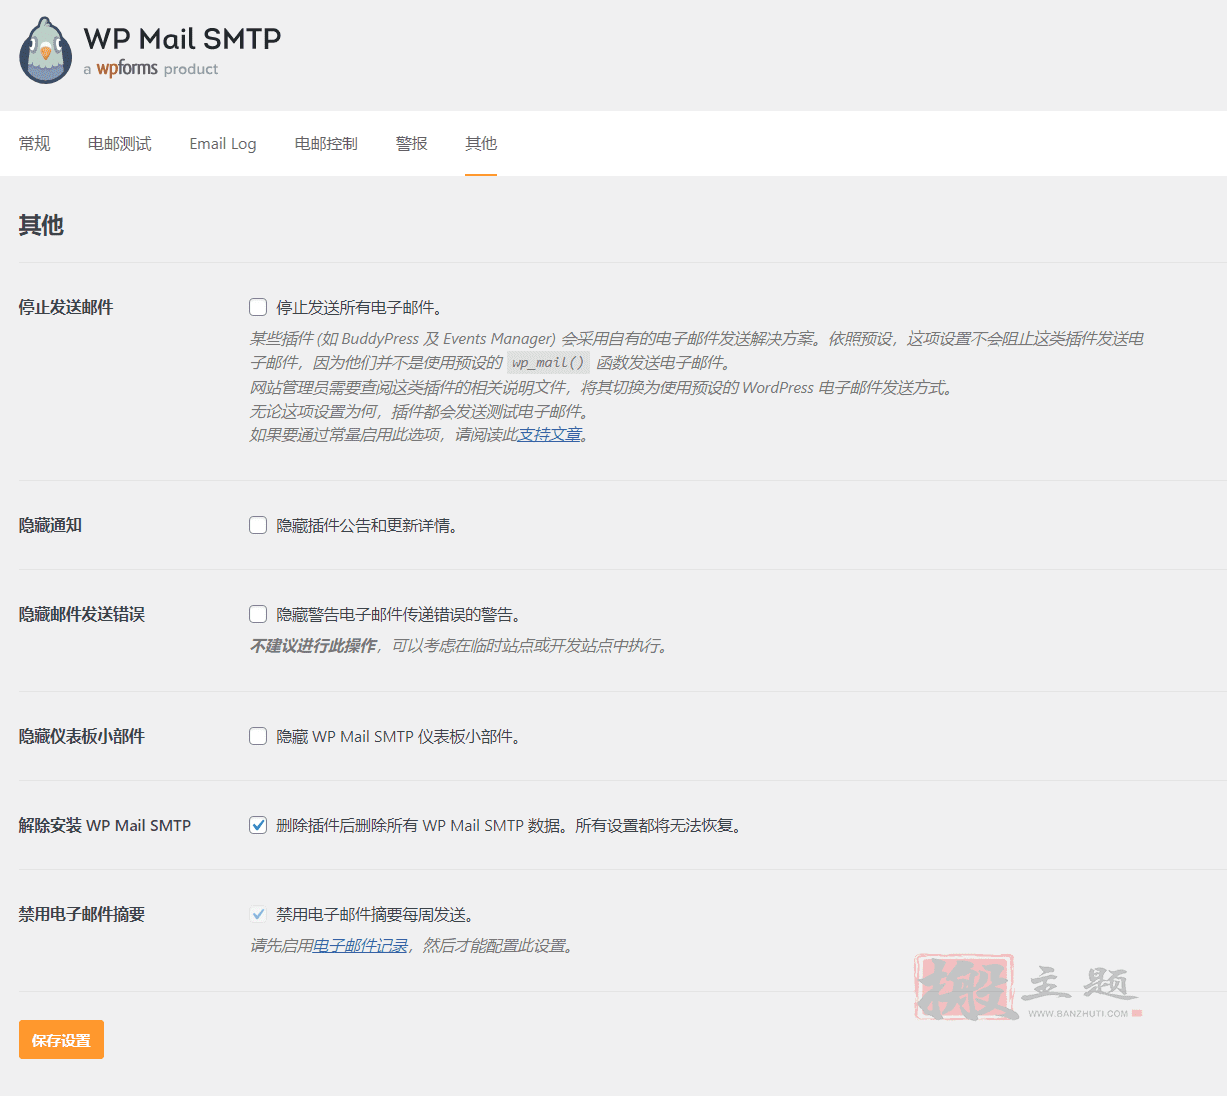Open the 常规 tab
Image resolution: width=1227 pixels, height=1096 pixels.
34,144
